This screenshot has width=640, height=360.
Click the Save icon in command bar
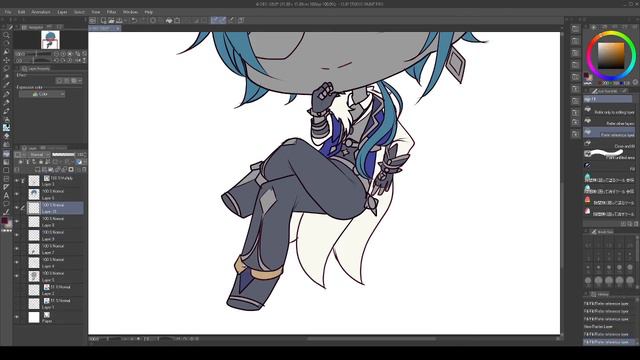click(x=119, y=20)
